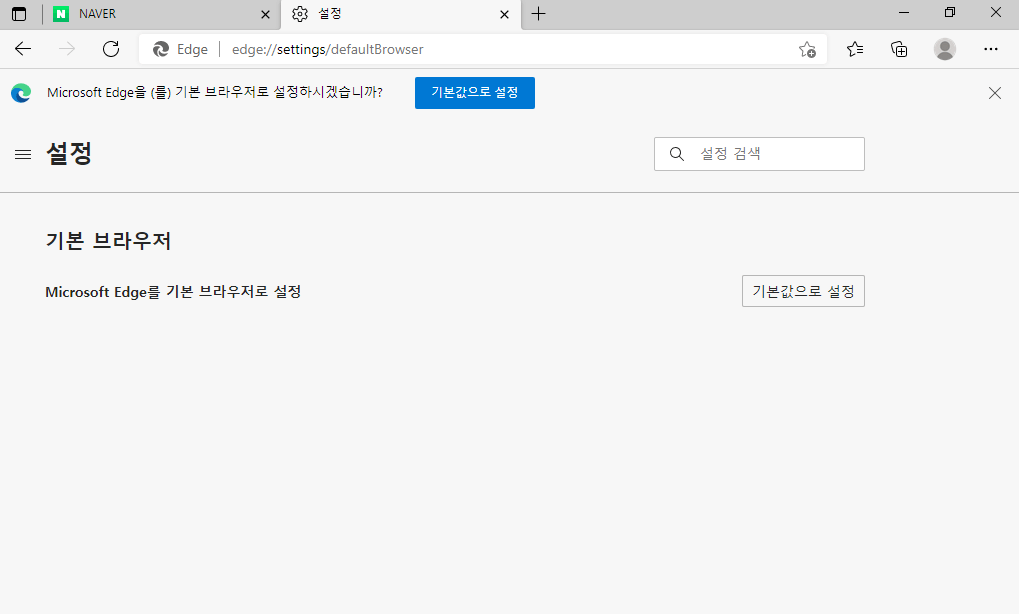The height and width of the screenshot is (614, 1019).
Task: Close the 설정 settings tab
Action: pos(504,14)
